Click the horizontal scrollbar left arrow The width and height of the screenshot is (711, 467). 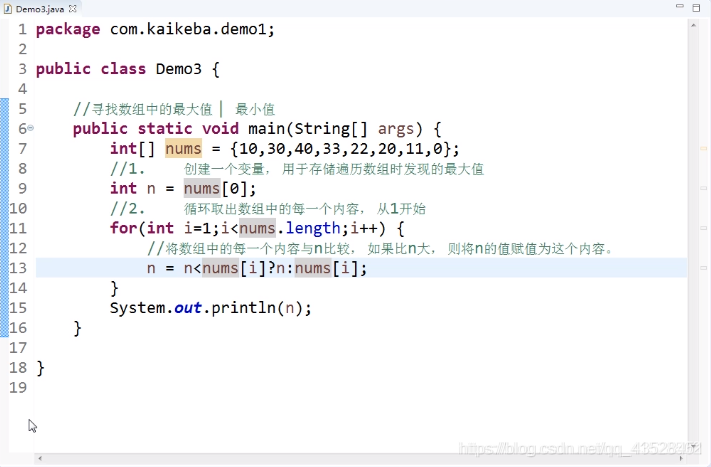pyautogui.click(x=40, y=458)
